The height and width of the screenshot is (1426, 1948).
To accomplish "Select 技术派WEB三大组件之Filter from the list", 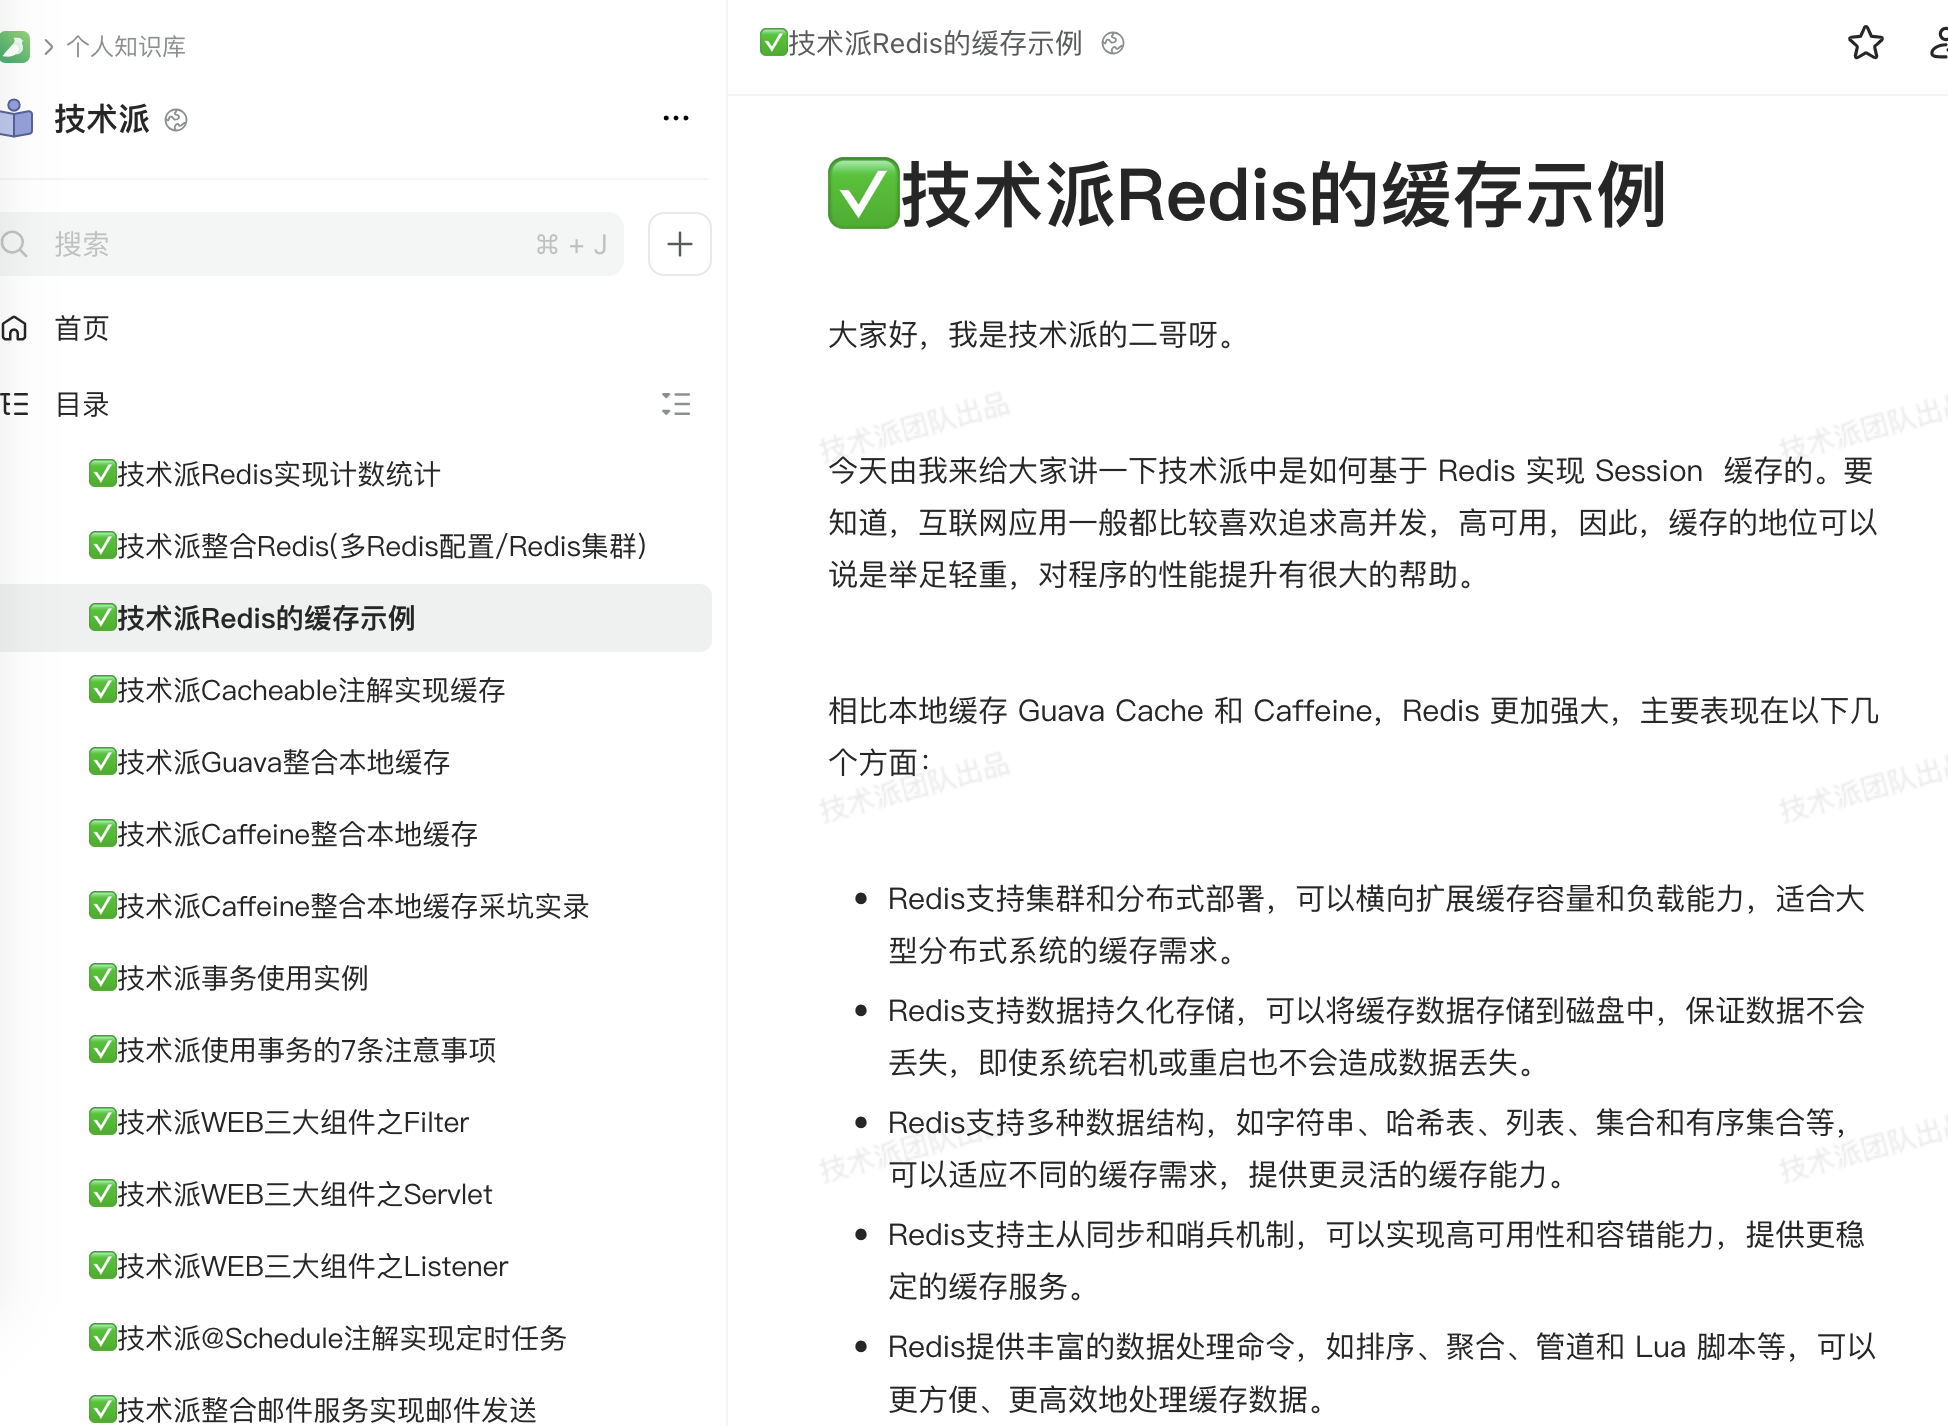I will 279,1121.
